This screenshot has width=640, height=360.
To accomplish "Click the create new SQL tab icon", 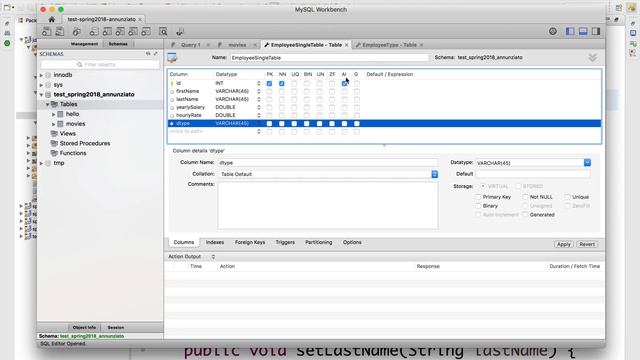I will [x=47, y=31].
